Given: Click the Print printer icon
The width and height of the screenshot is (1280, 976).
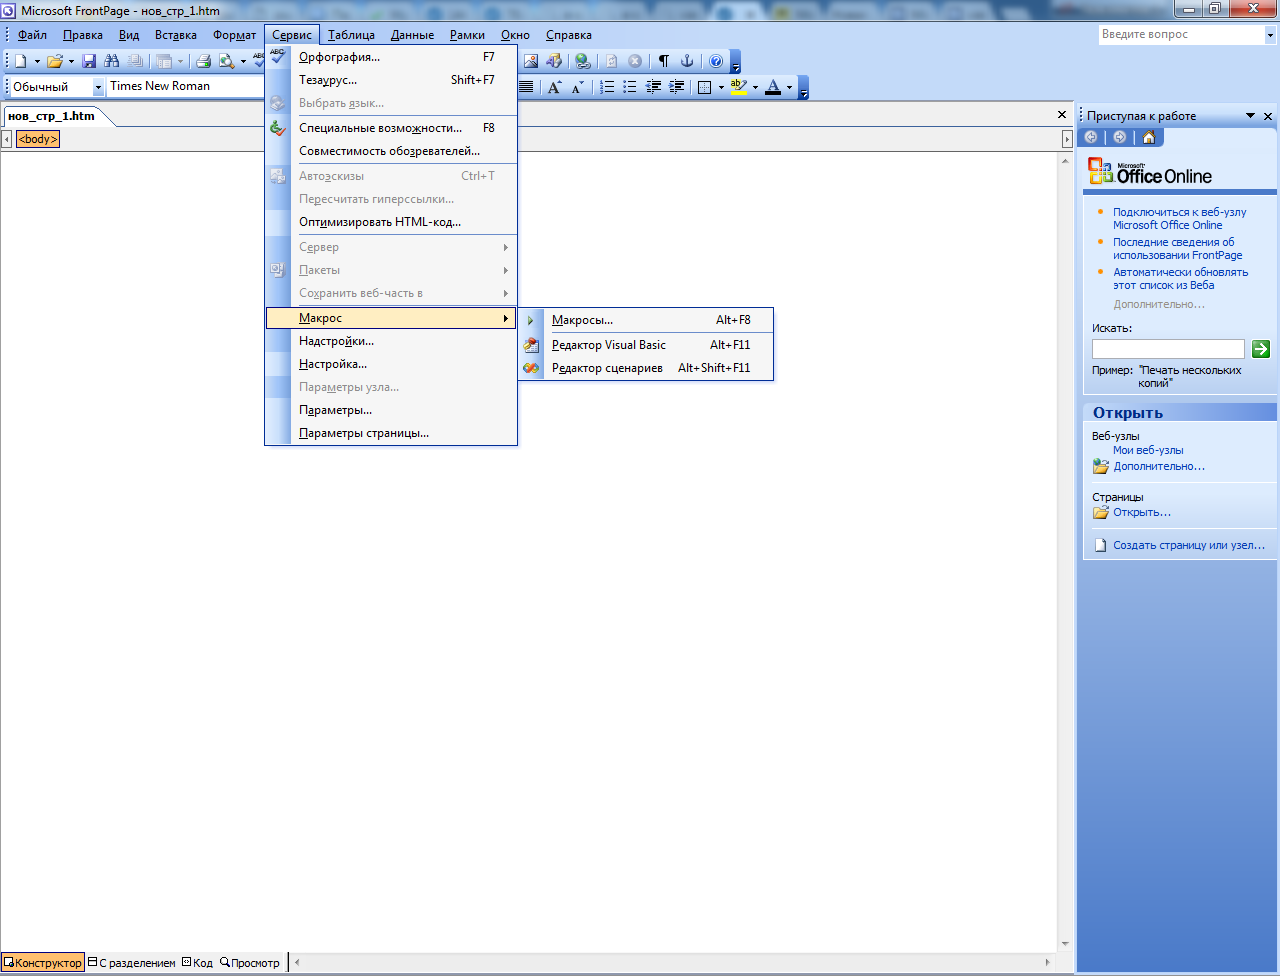Looking at the screenshot, I should (204, 61).
